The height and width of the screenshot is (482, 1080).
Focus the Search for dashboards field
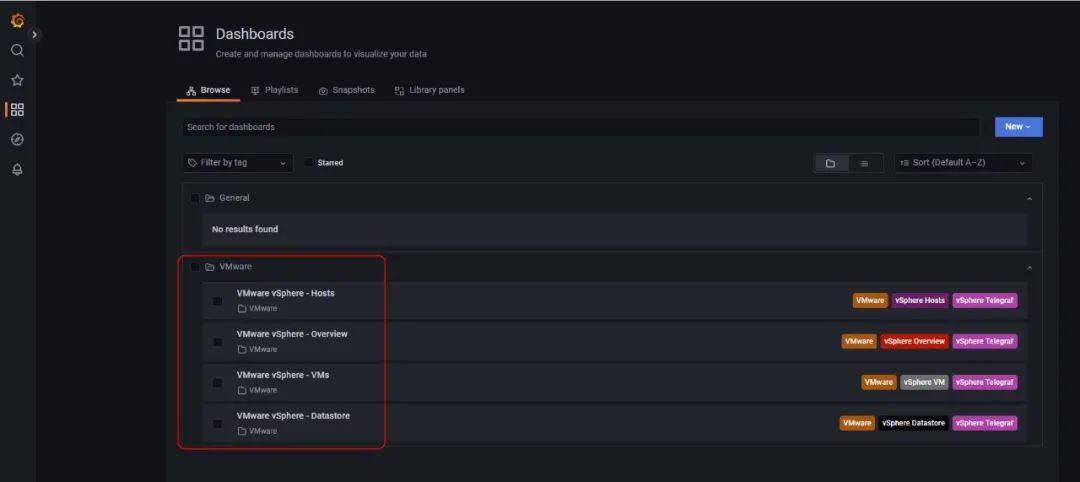click(x=581, y=127)
